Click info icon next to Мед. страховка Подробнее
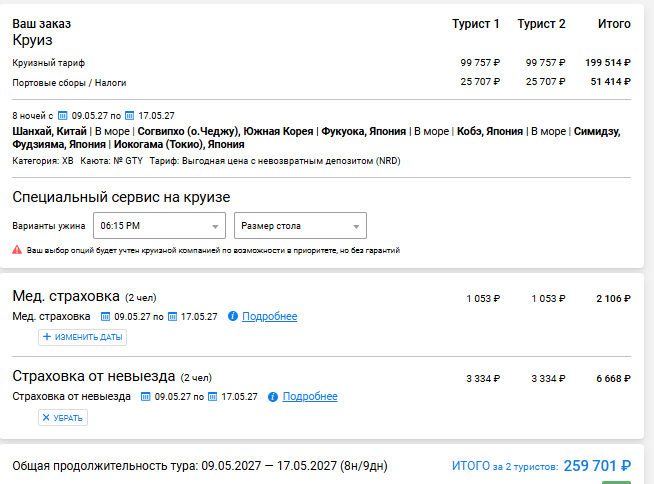 pyautogui.click(x=233, y=317)
